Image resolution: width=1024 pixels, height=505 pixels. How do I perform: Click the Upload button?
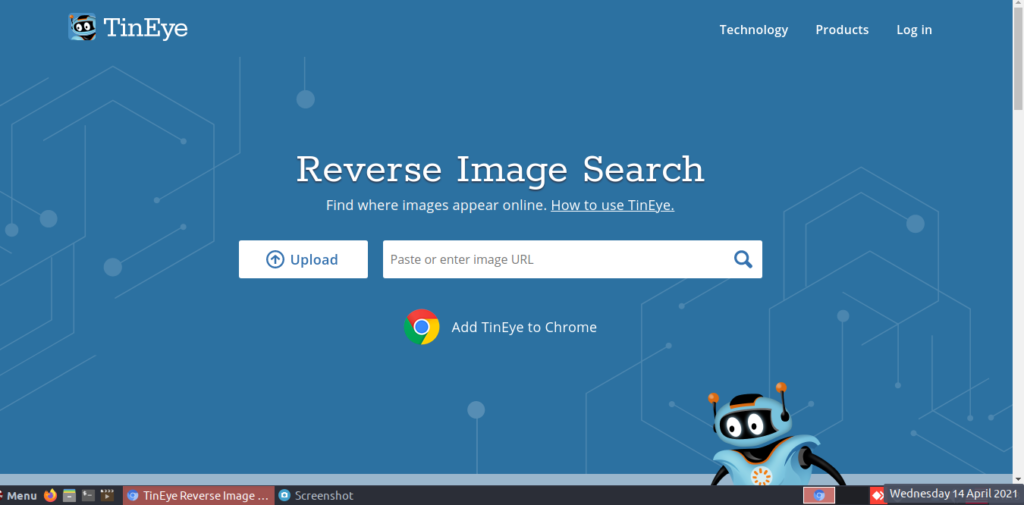point(303,259)
